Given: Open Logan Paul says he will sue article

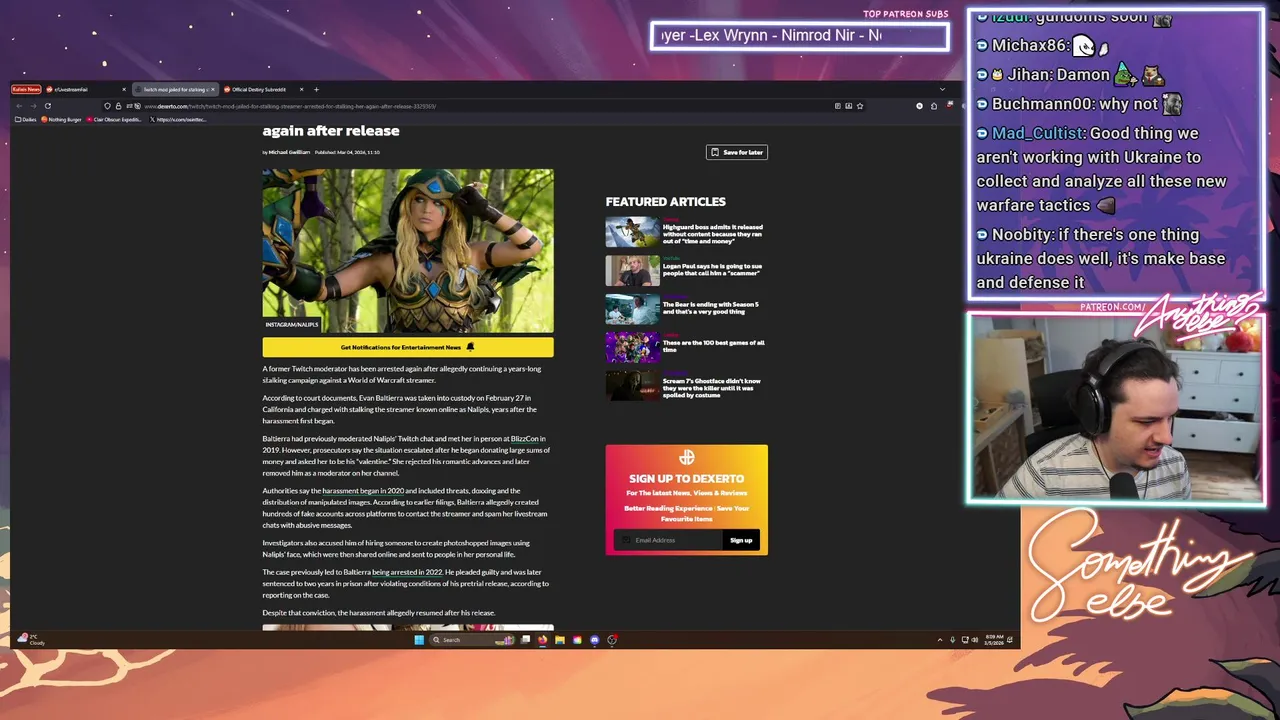Looking at the screenshot, I should pos(712,270).
